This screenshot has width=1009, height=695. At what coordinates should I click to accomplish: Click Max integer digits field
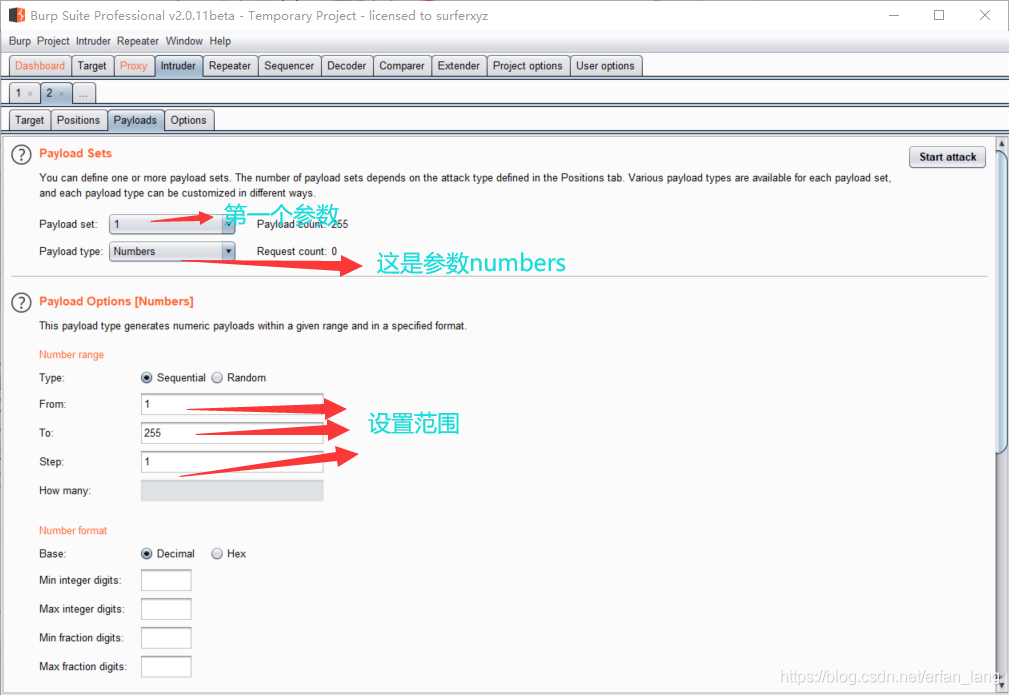166,609
